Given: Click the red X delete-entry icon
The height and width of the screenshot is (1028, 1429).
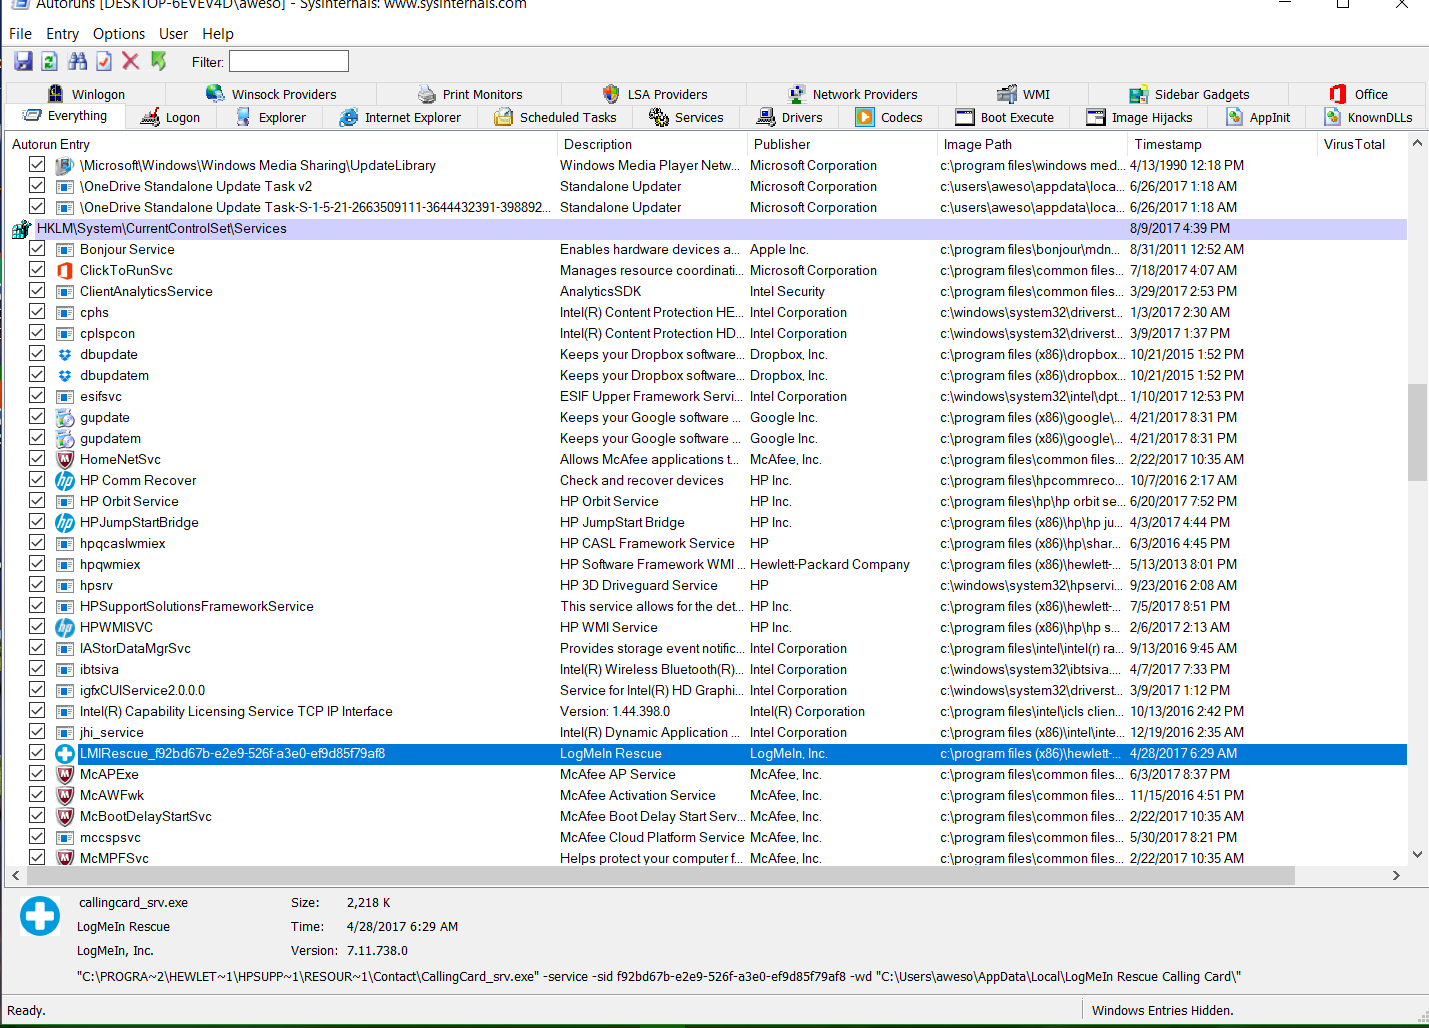Looking at the screenshot, I should coord(130,61).
